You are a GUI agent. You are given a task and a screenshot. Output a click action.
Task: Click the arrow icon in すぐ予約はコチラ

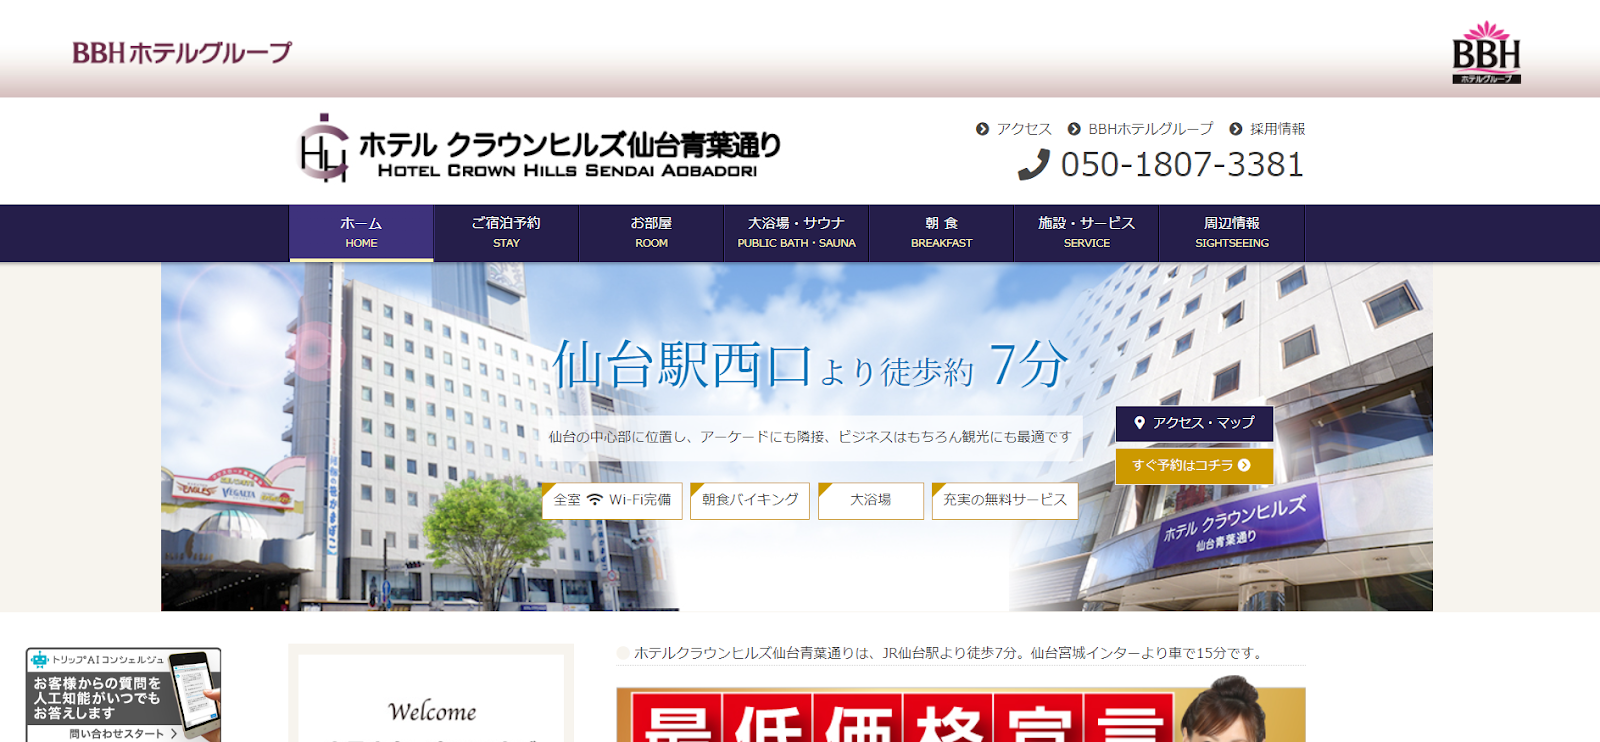(1244, 465)
